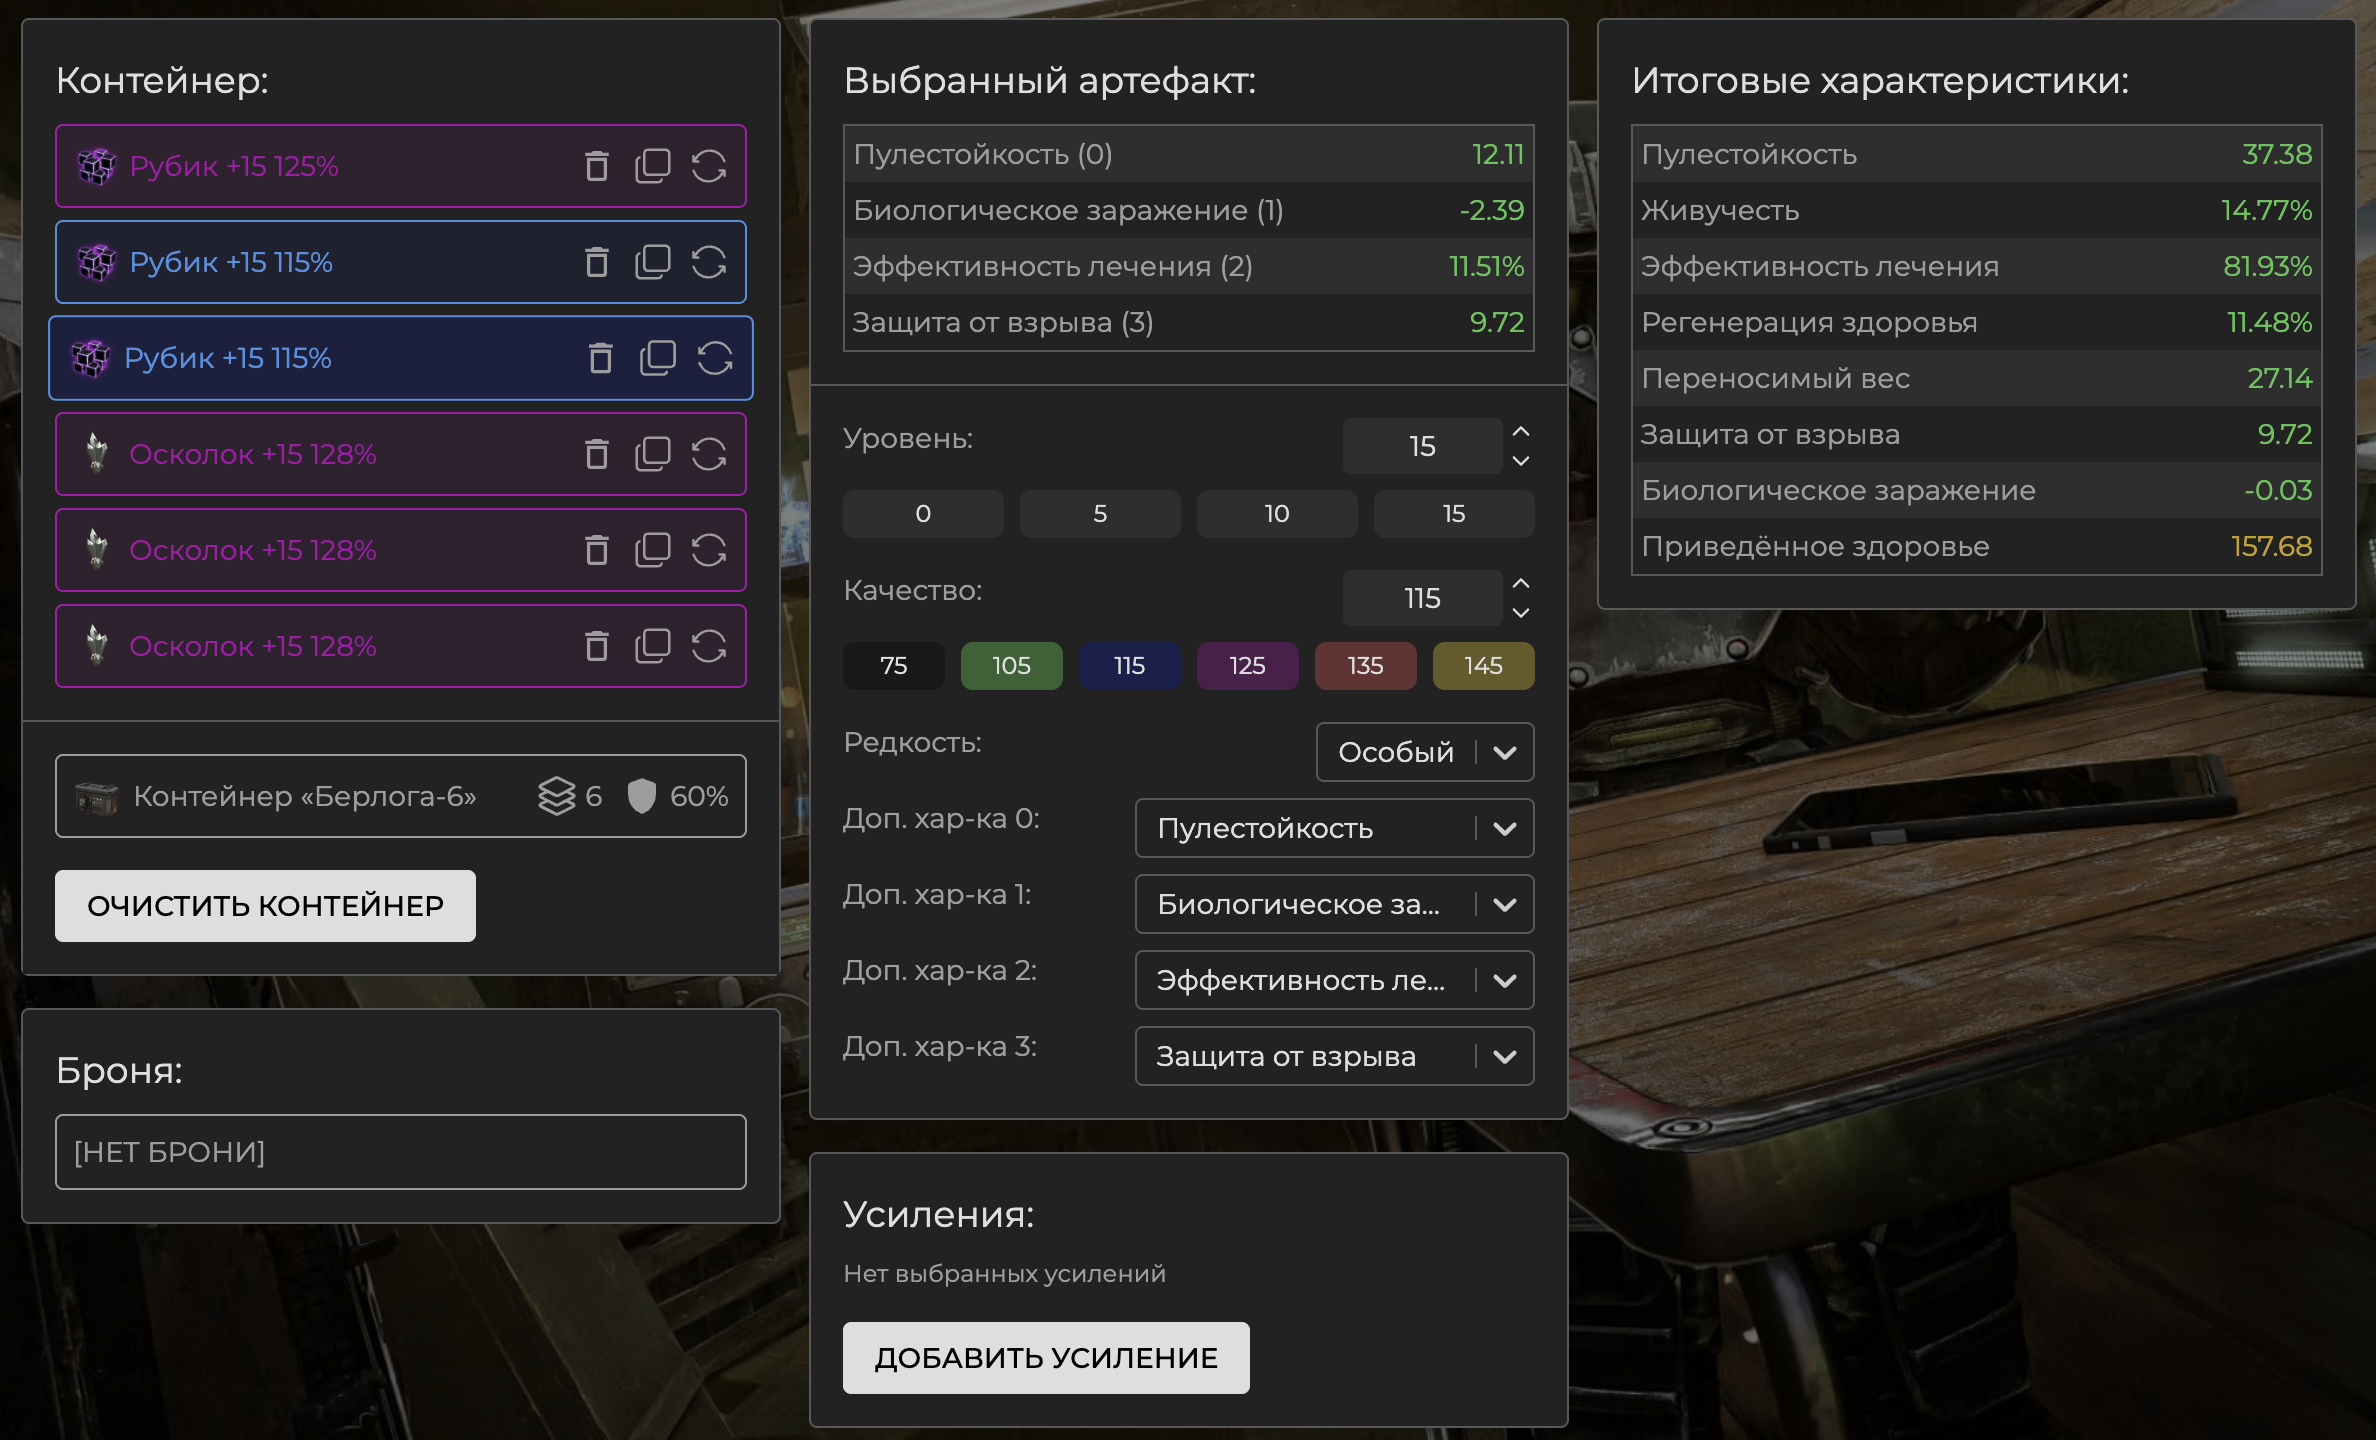Open Доп. хар-ка 1 dropdown Биологическое
This screenshot has width=2376, height=1440.
(x=1335, y=904)
